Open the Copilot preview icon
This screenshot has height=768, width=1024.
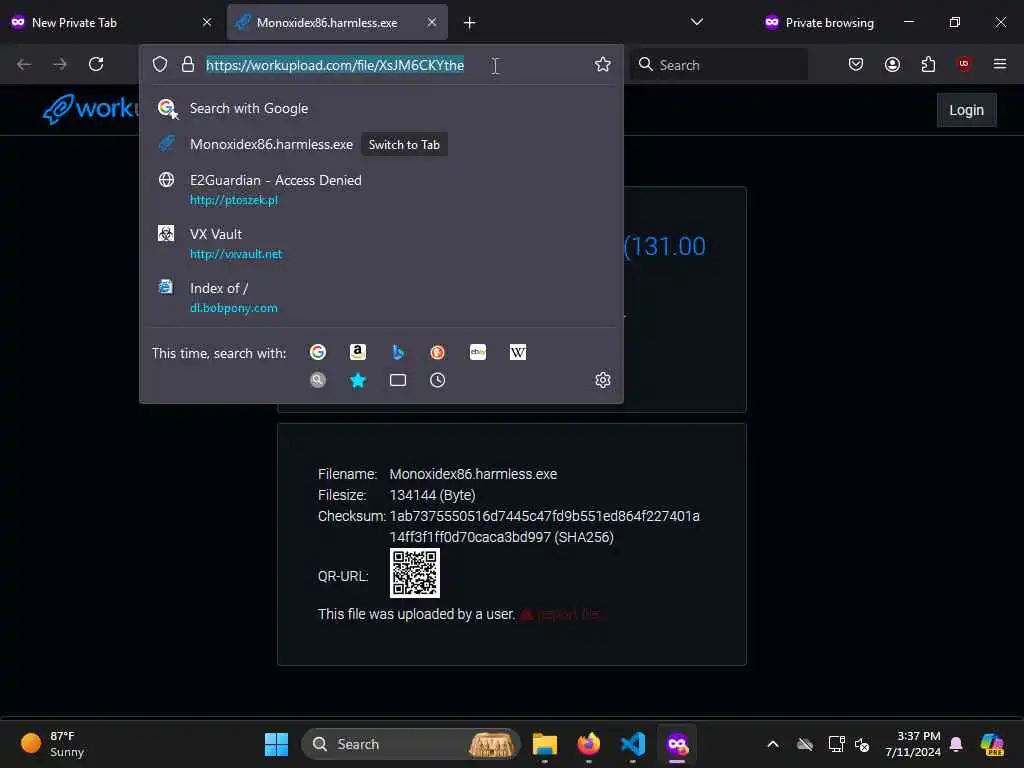(992, 744)
